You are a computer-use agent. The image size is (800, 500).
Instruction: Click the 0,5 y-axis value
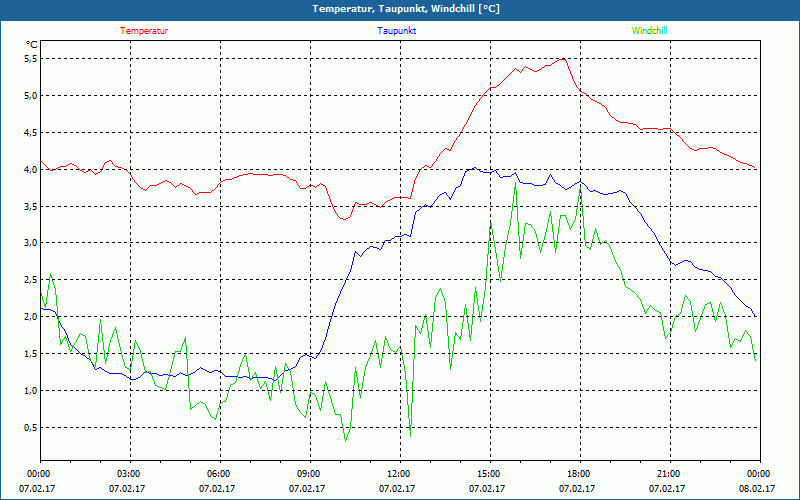pos(31,427)
